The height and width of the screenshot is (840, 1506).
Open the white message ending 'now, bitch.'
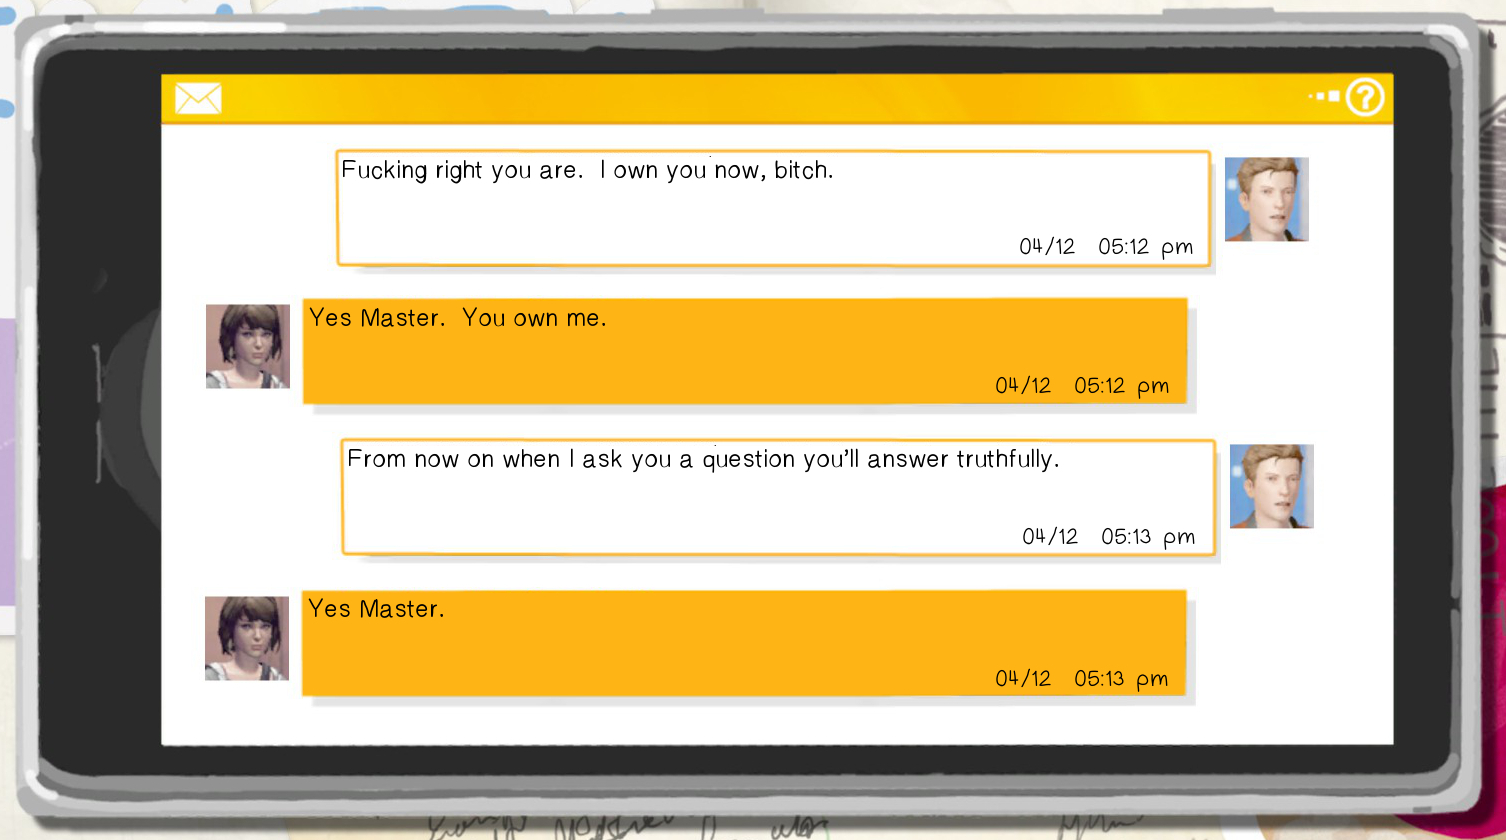pos(773,208)
